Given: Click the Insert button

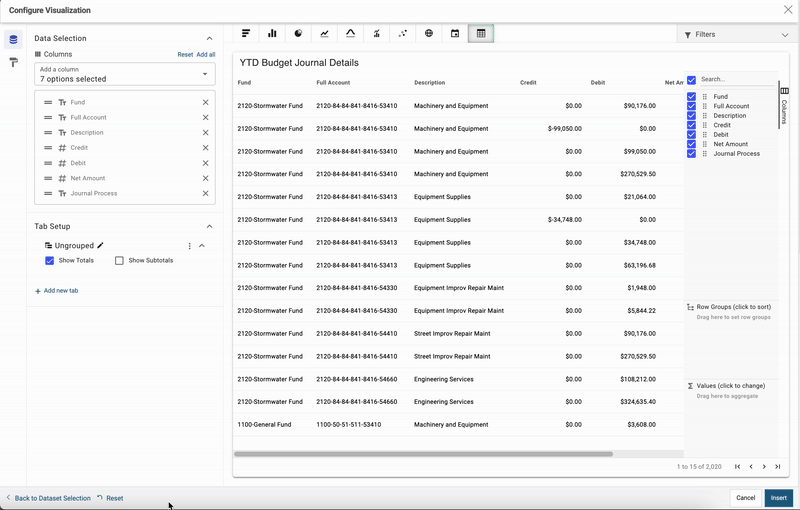Looking at the screenshot, I should (779, 498).
